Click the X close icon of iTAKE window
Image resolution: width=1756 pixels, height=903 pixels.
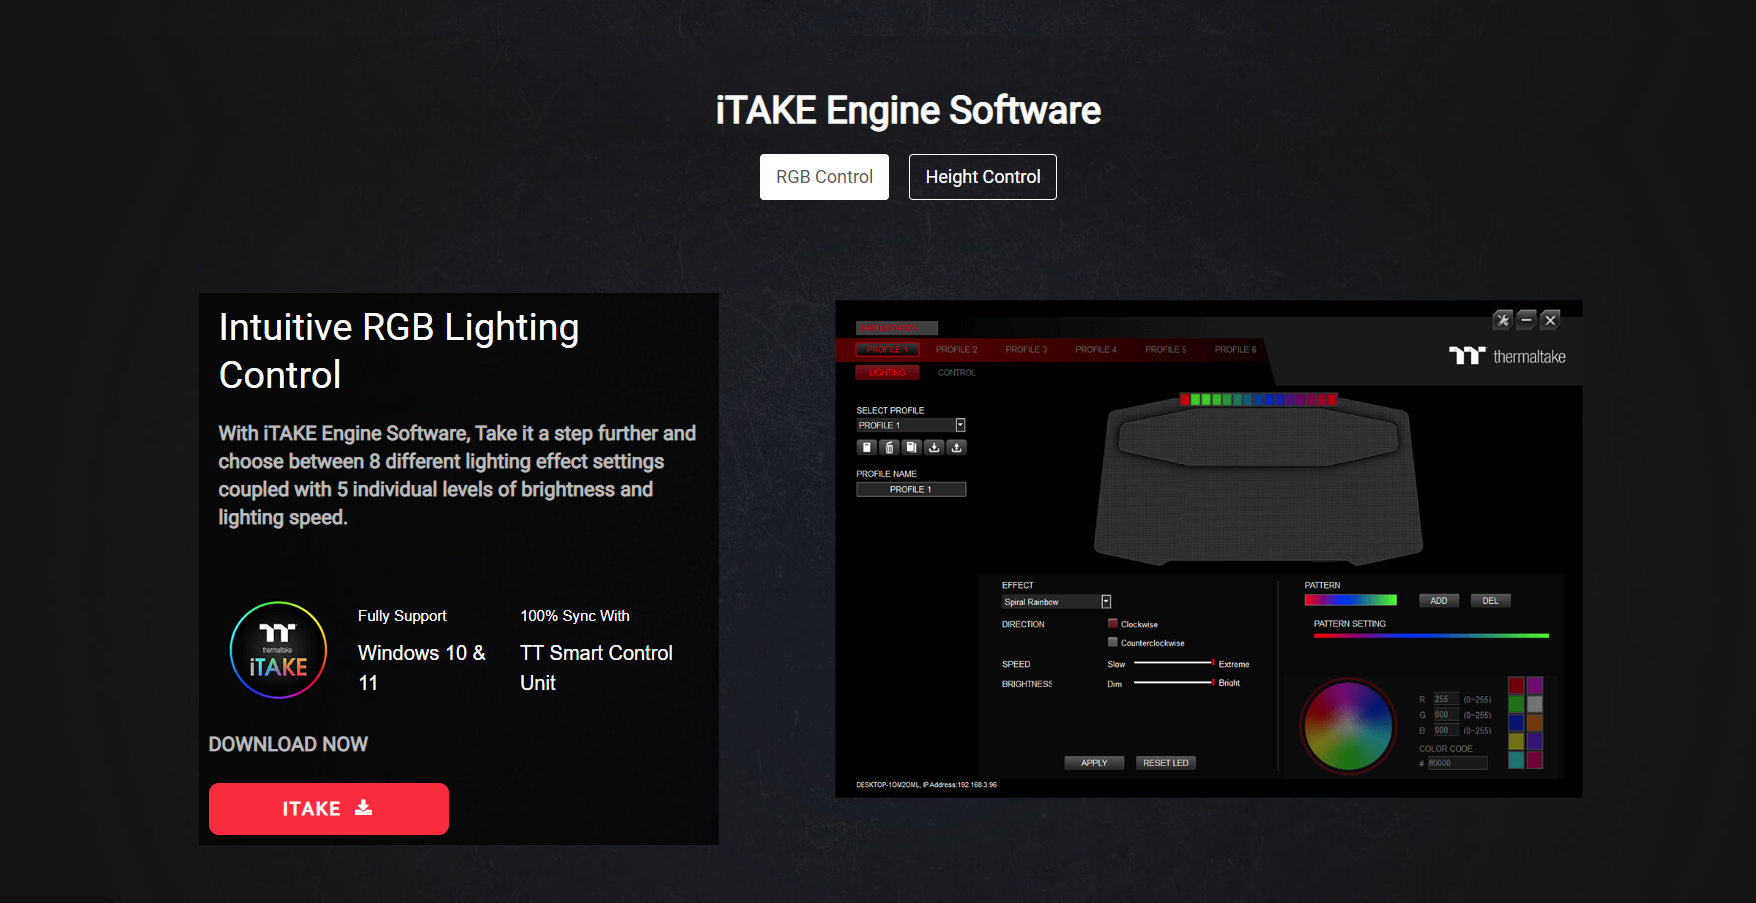coord(1550,320)
